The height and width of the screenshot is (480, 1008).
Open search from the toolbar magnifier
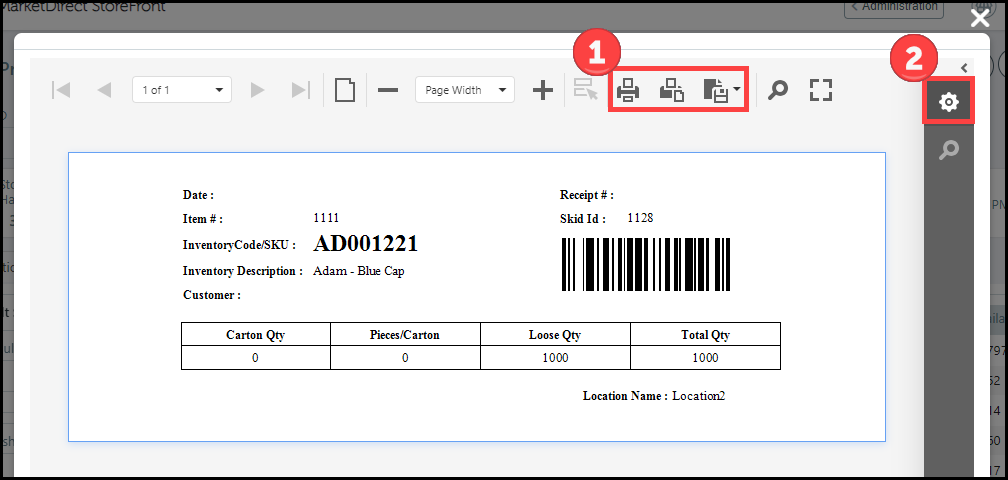tap(777, 90)
